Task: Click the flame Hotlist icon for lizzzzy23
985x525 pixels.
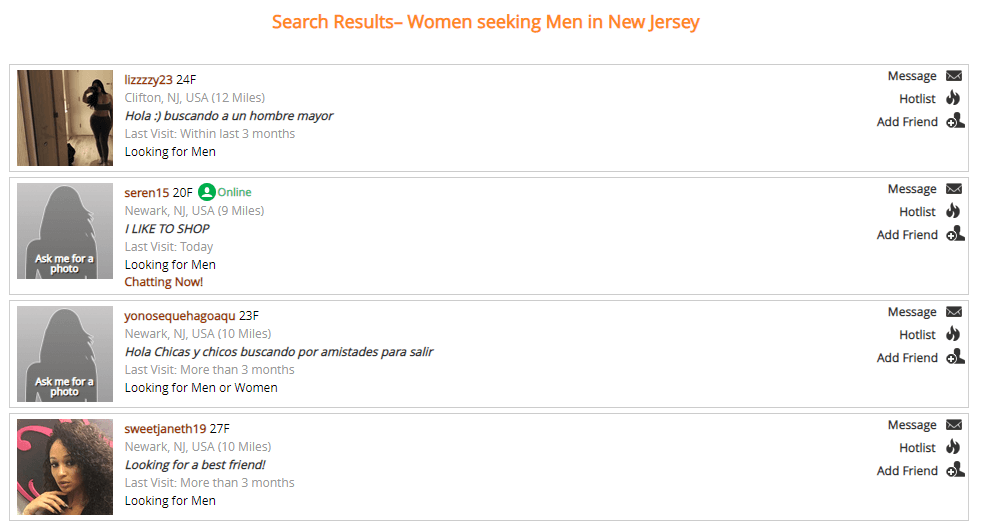Action: [x=953, y=98]
